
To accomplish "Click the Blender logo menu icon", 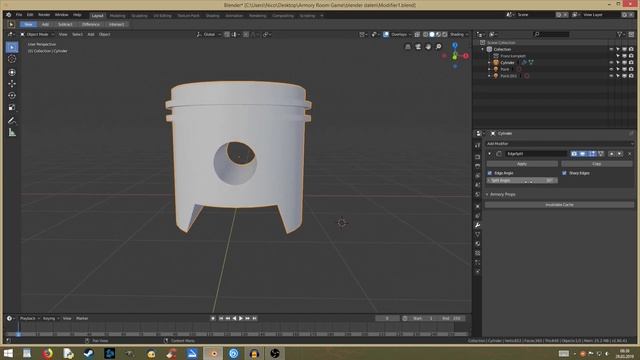I will [8, 15].
